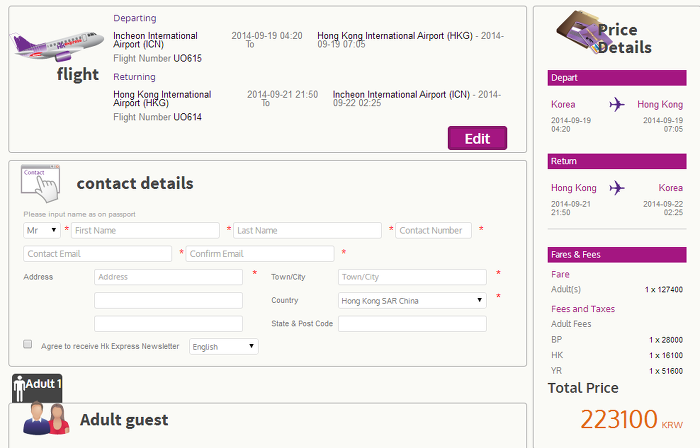
Task: Click the total price 223100 KRW
Action: coord(631,419)
